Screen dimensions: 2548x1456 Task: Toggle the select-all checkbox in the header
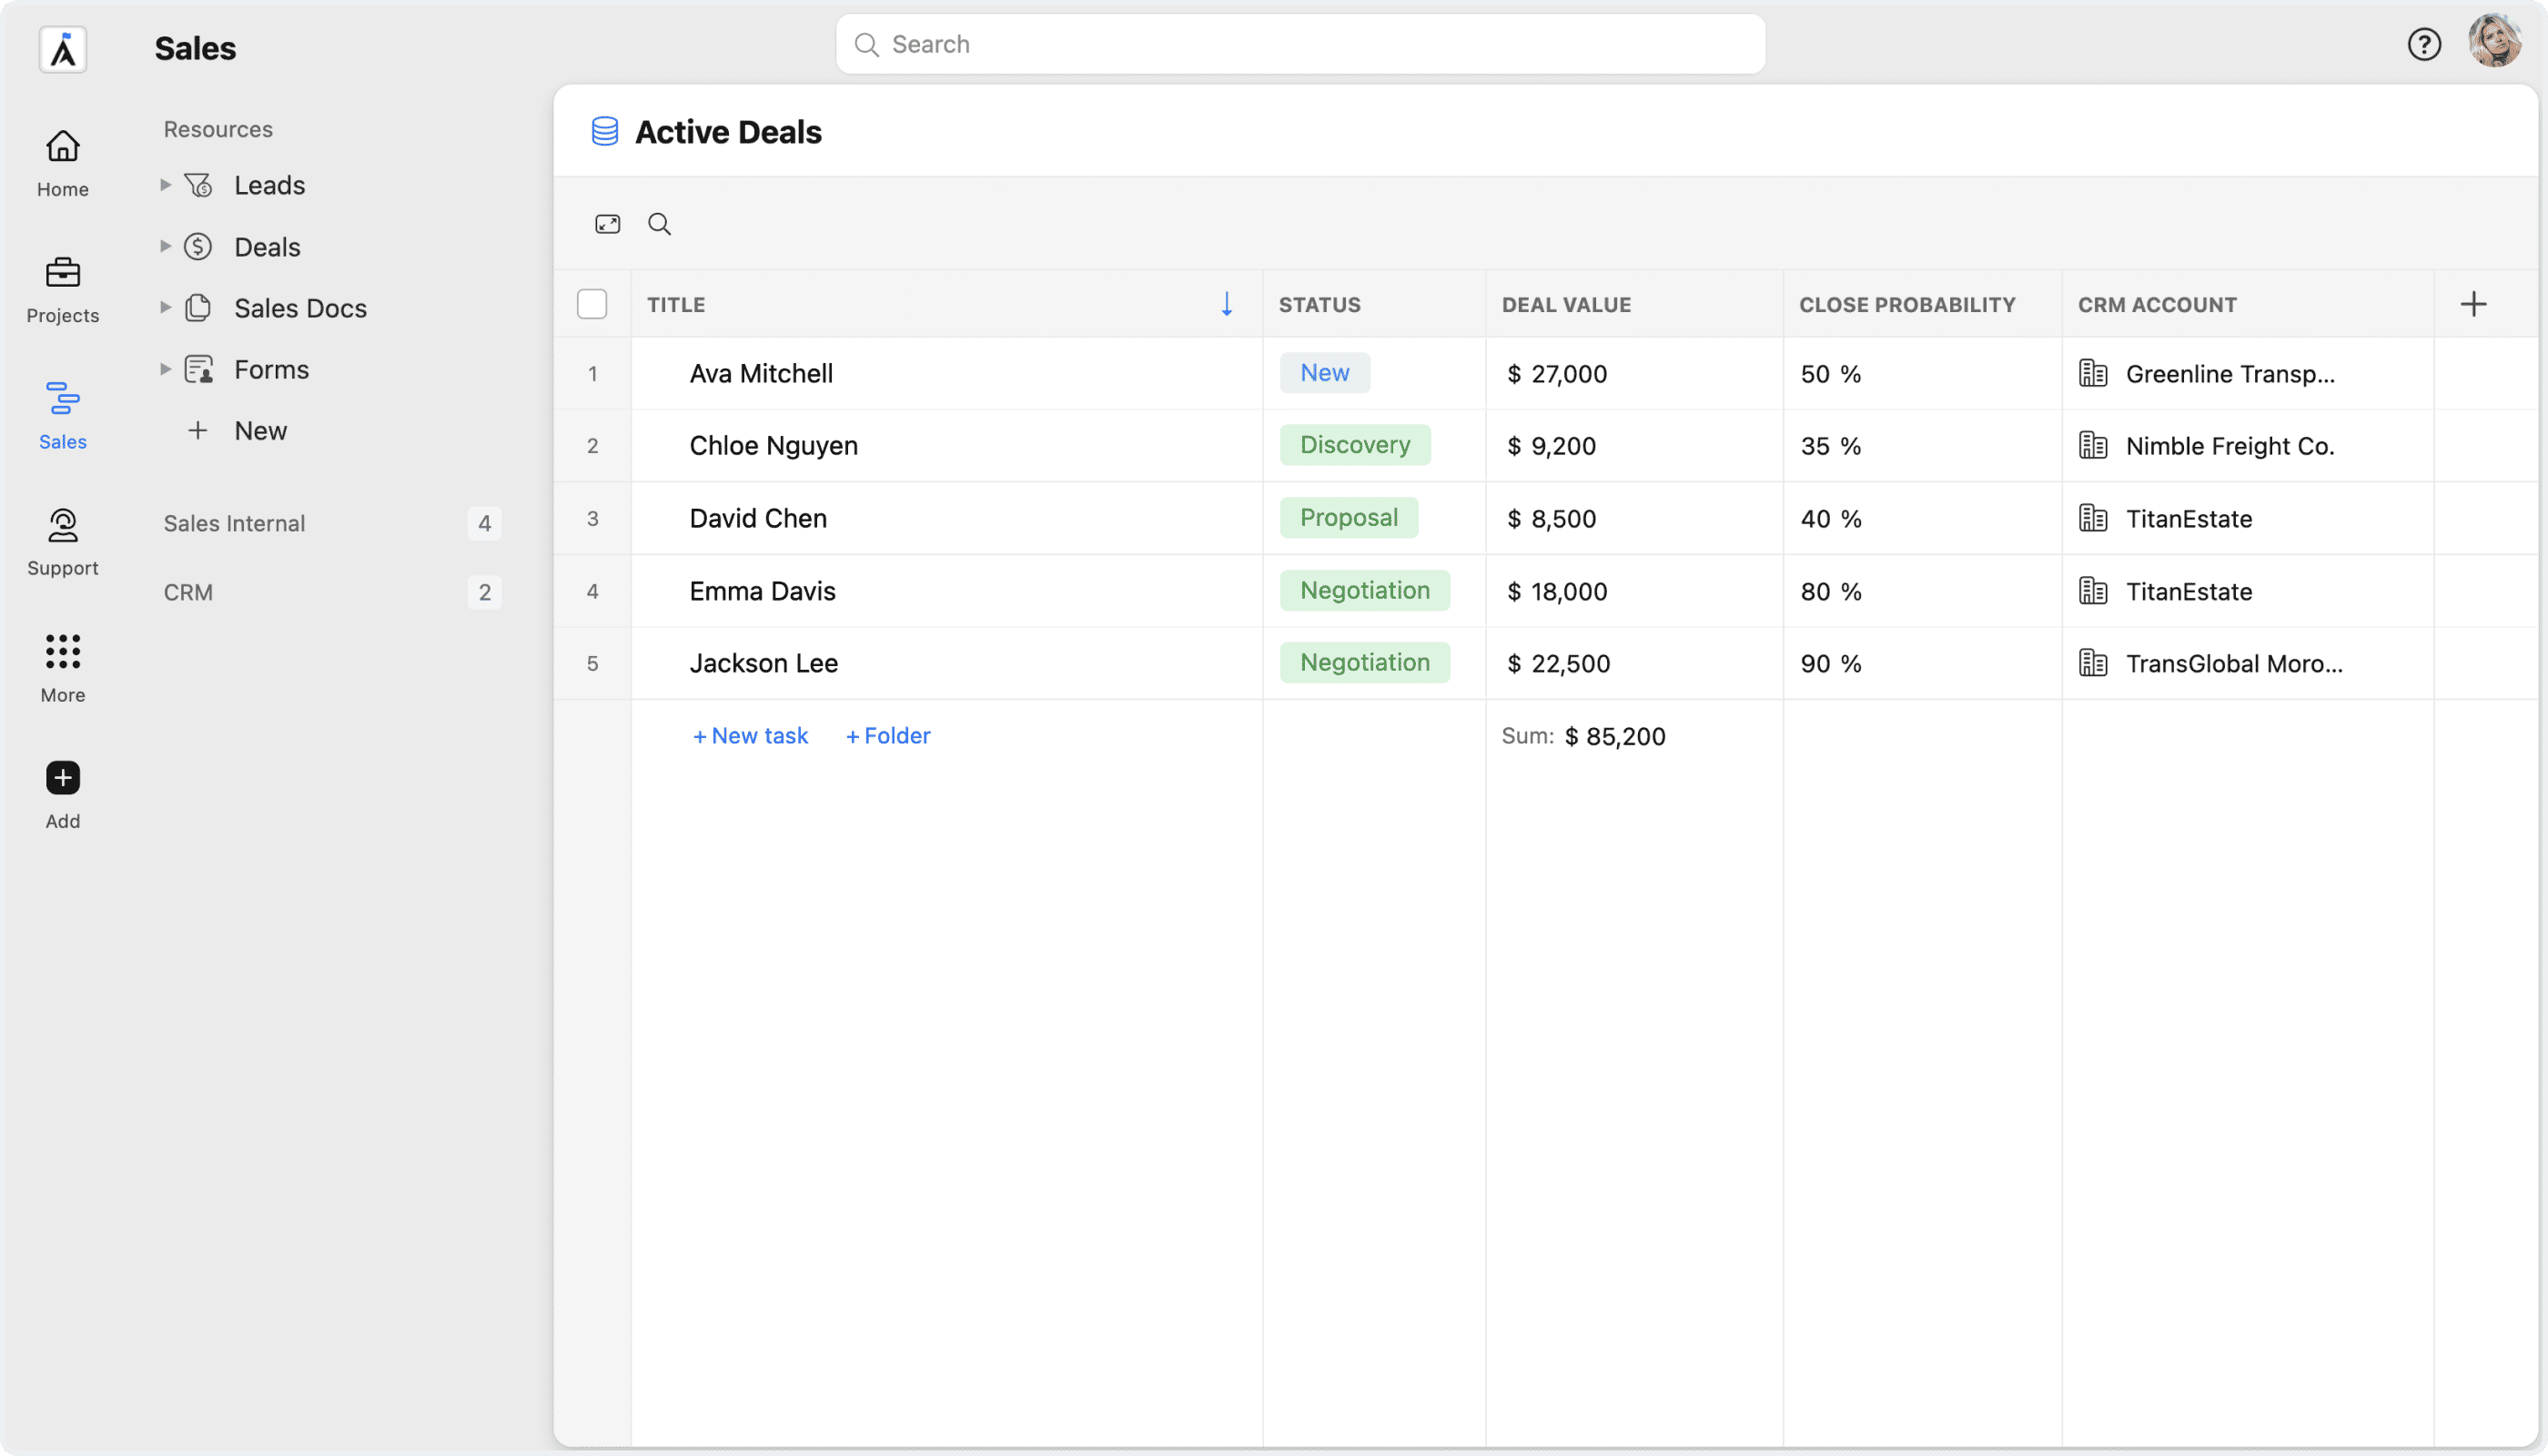point(592,304)
